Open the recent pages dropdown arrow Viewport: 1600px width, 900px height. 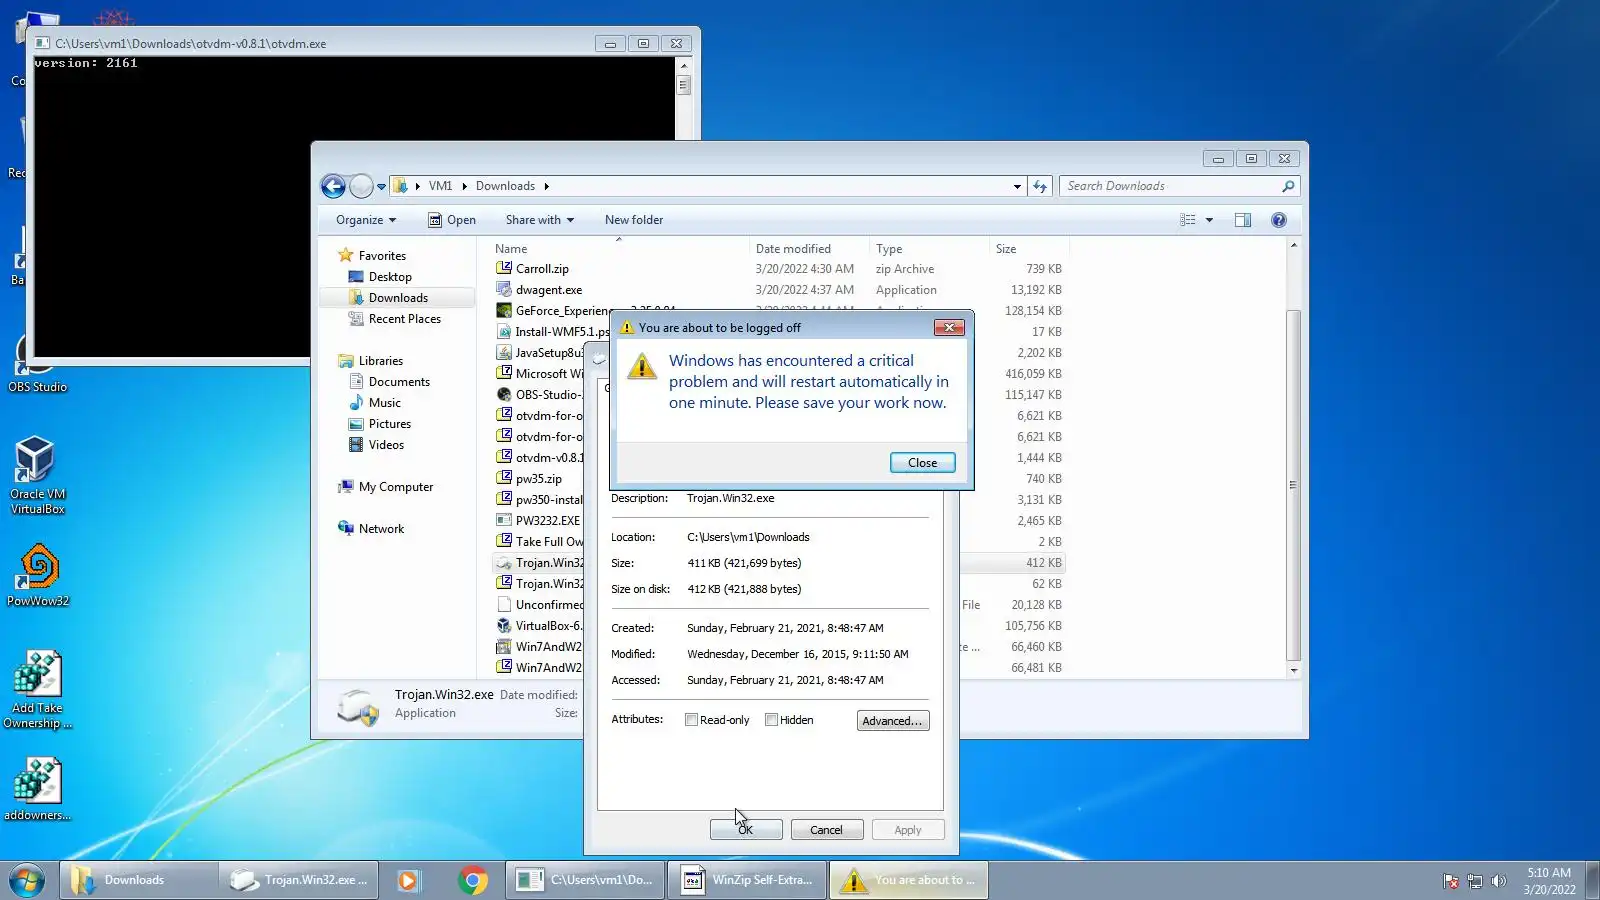(381, 187)
